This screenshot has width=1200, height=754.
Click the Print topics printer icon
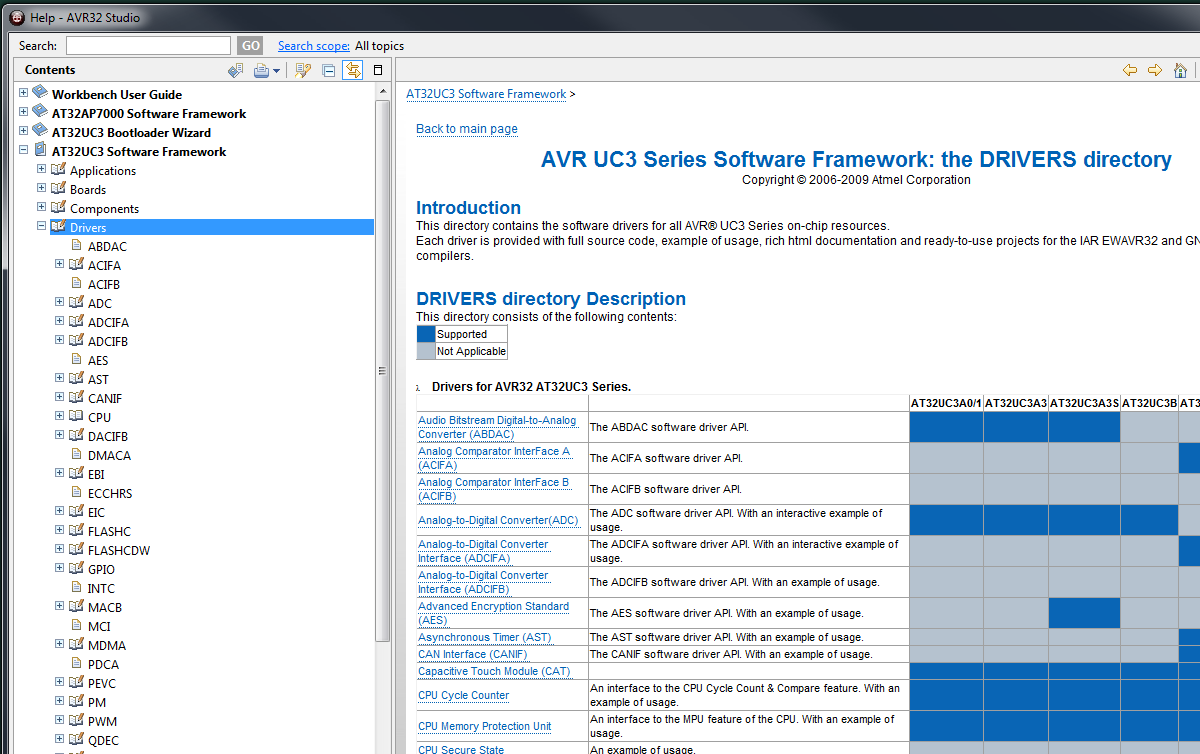(261, 70)
